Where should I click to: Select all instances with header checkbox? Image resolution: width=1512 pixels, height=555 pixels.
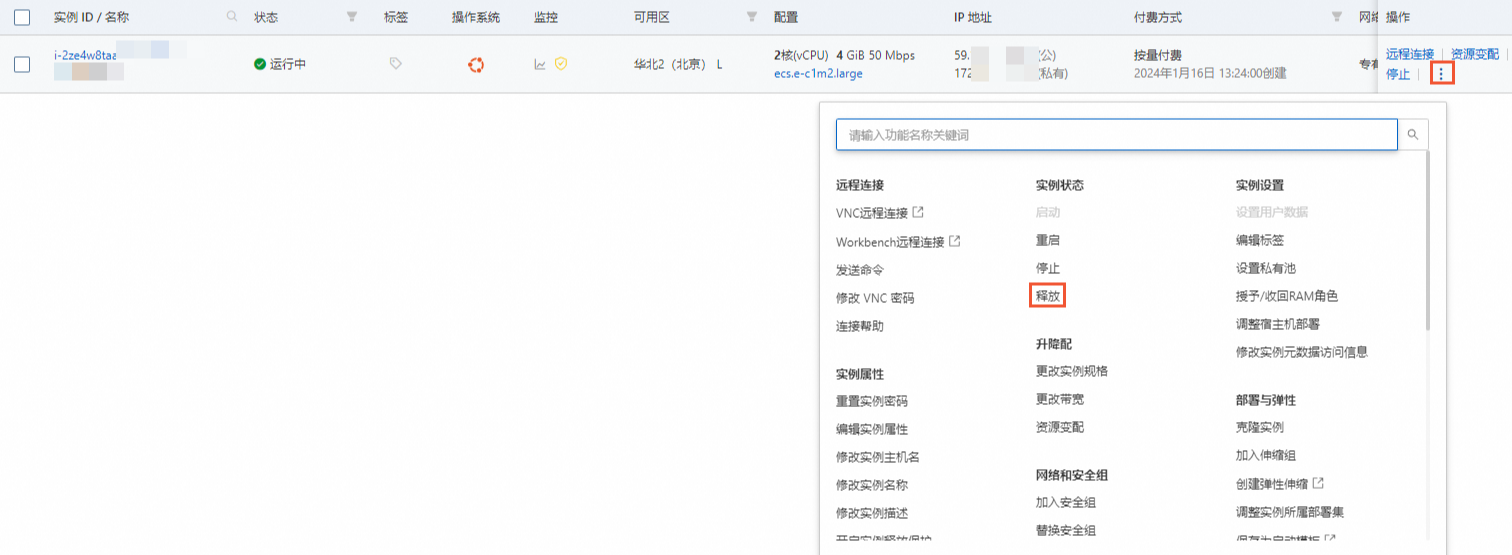click(22, 17)
